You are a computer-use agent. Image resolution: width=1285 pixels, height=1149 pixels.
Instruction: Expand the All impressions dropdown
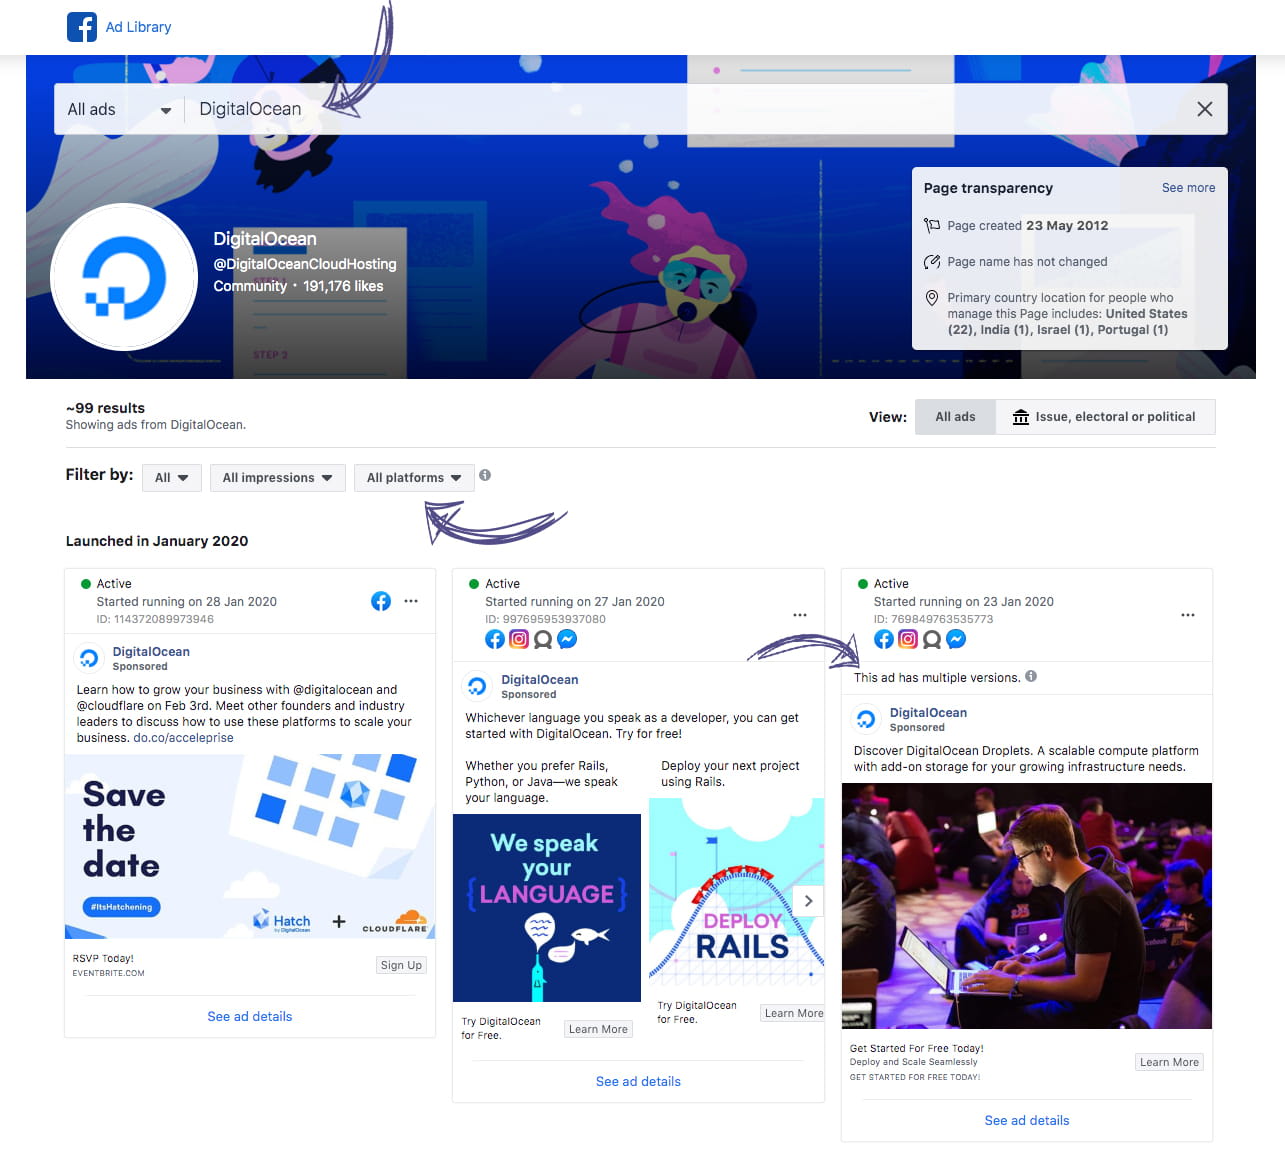click(278, 478)
